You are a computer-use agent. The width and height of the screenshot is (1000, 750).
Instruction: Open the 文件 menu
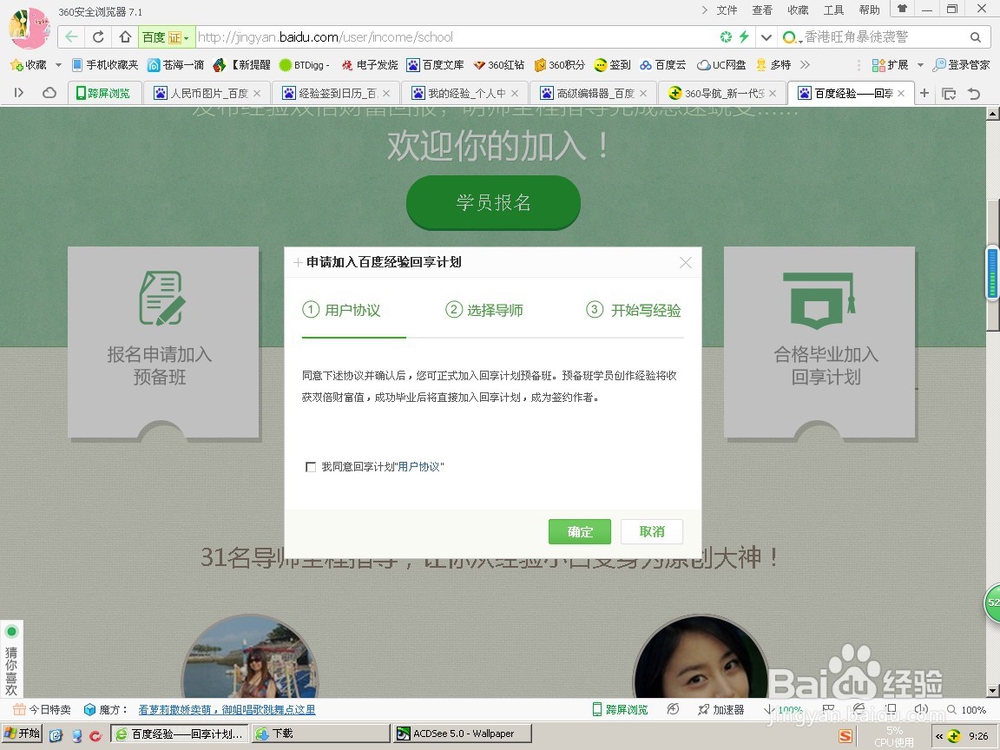[726, 10]
